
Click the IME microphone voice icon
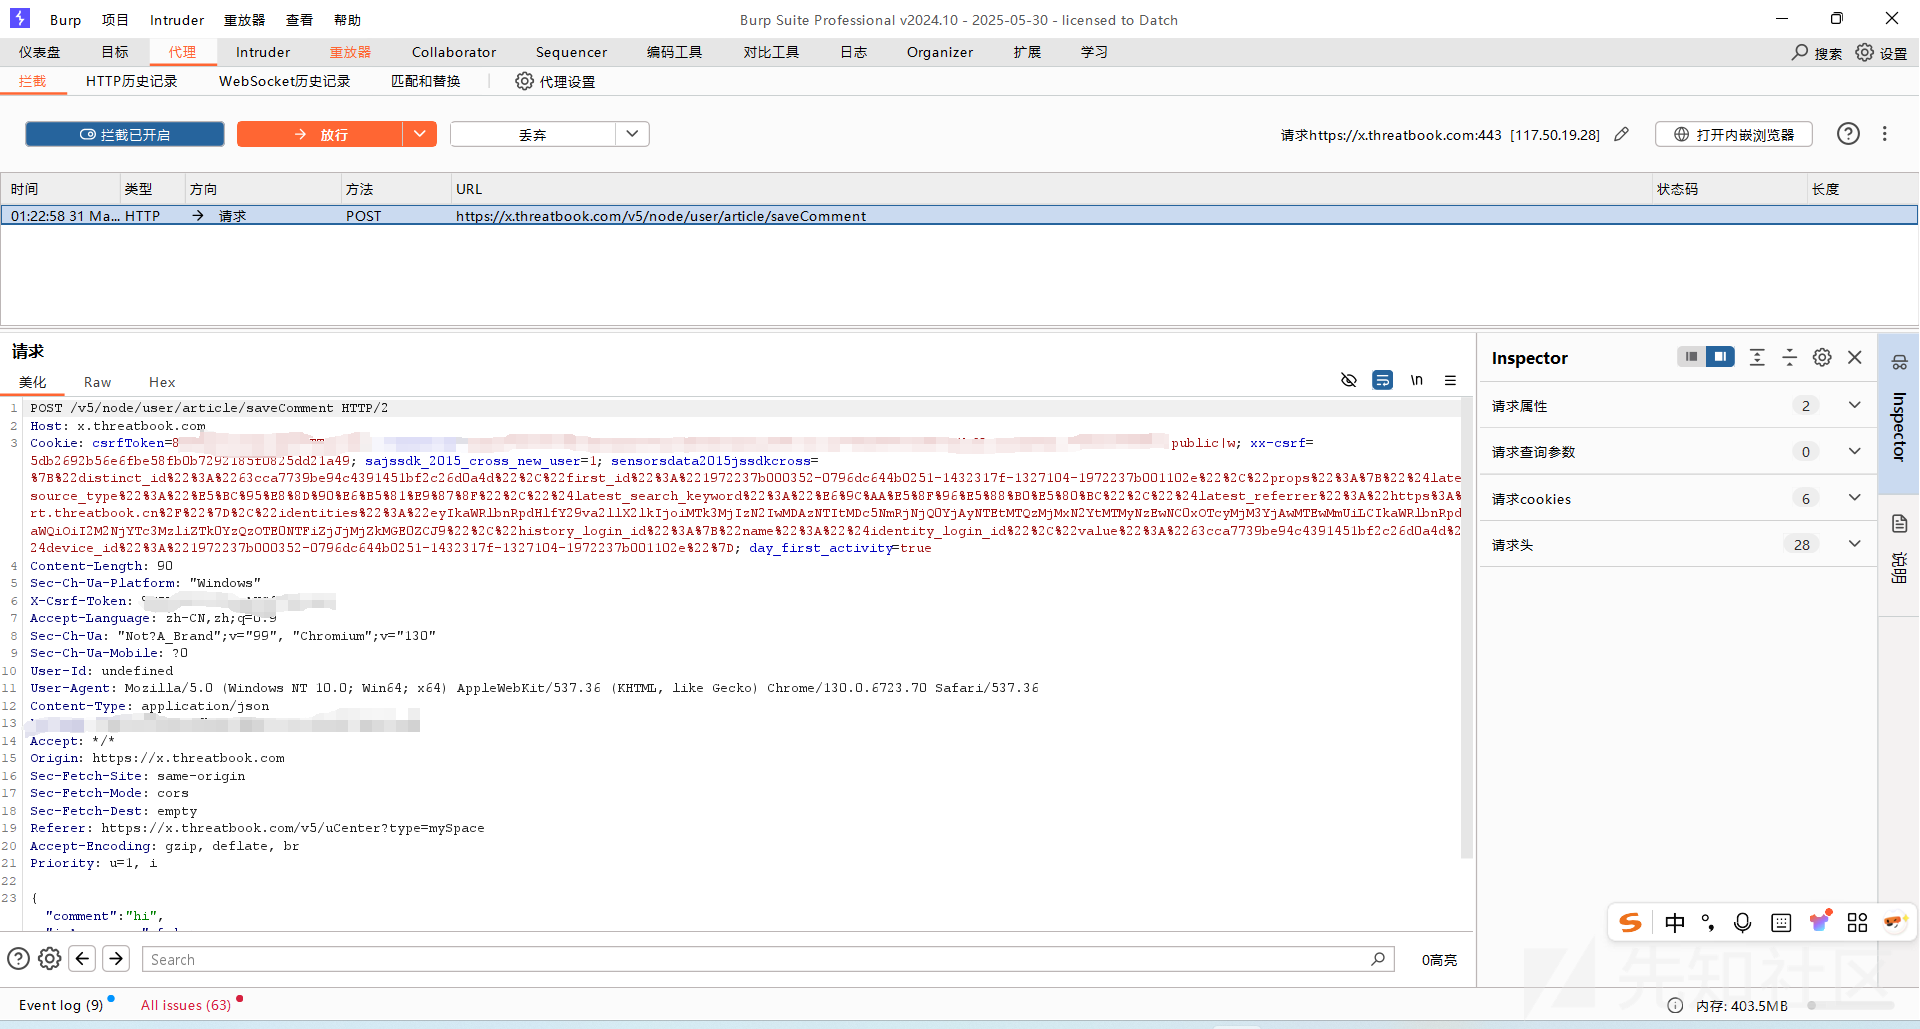point(1742,922)
